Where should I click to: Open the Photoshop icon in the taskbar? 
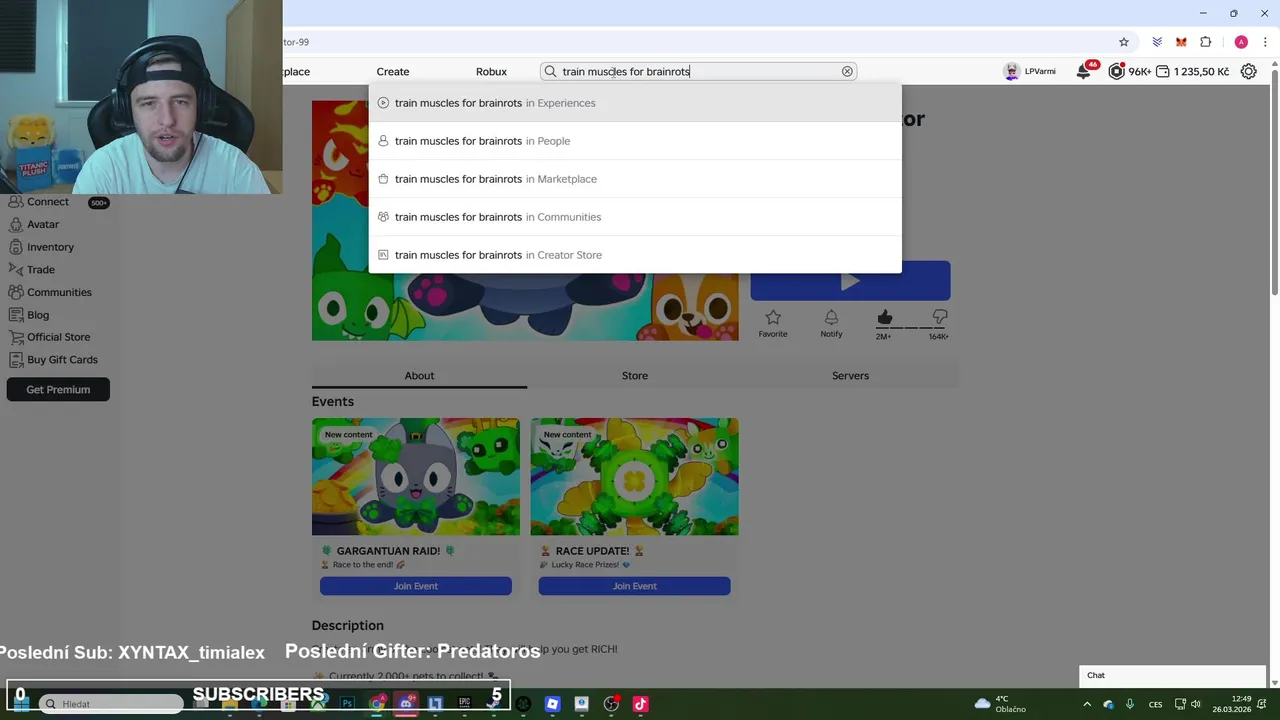click(x=347, y=704)
